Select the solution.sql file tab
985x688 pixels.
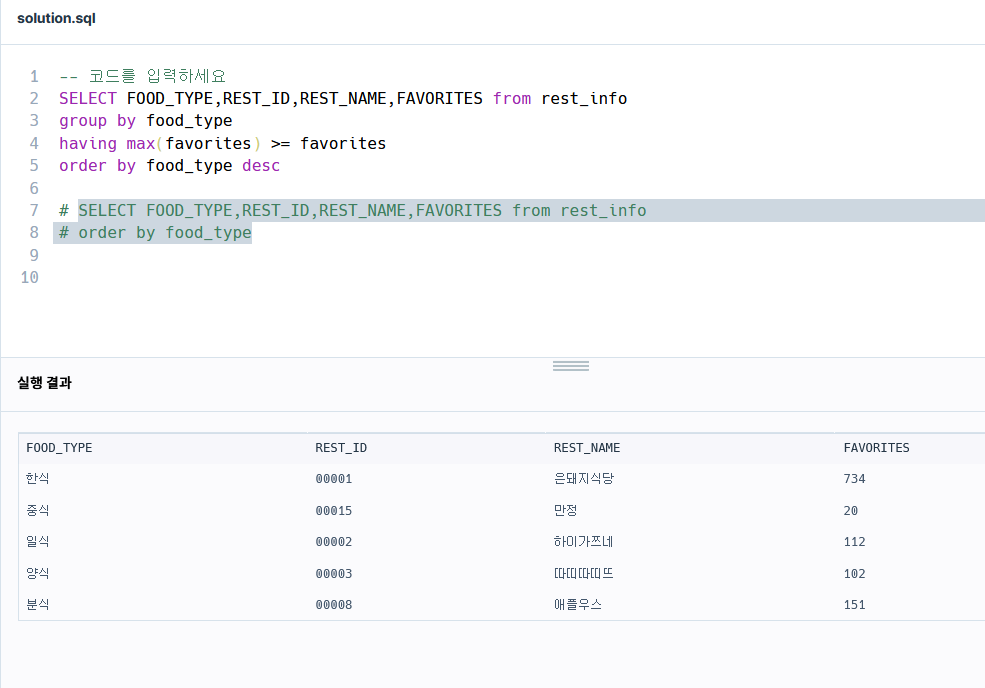57,18
